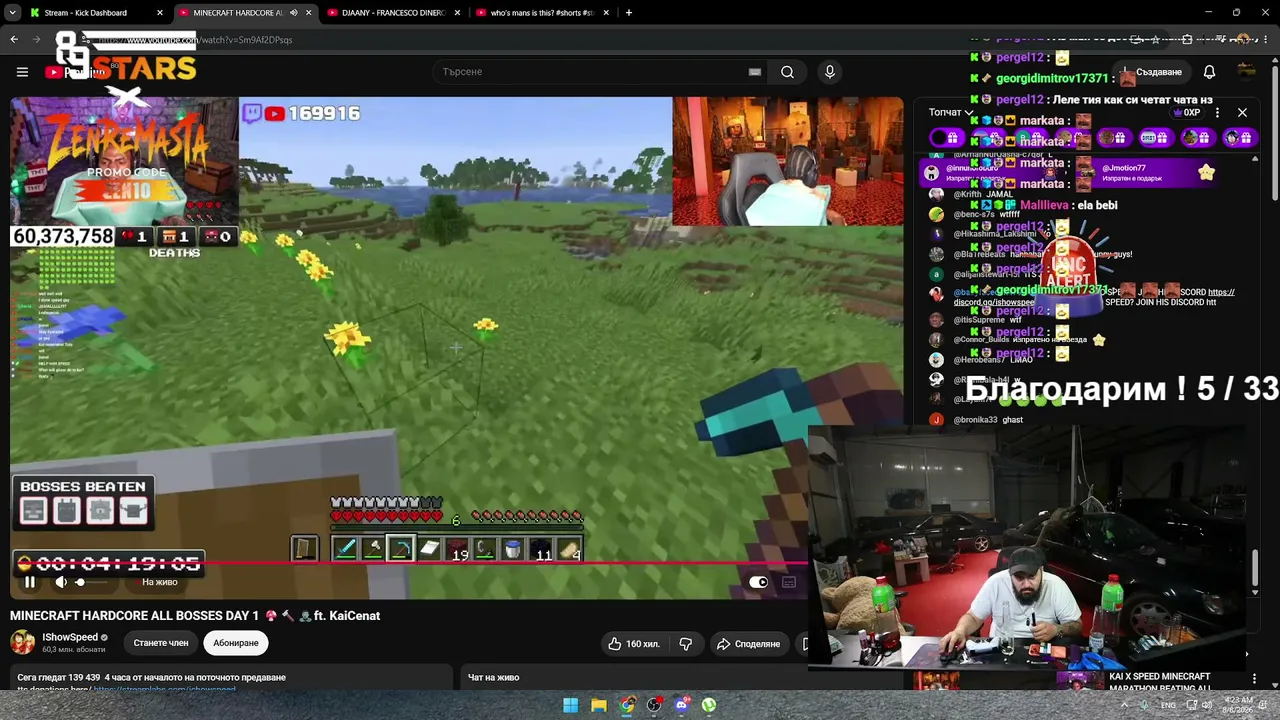
Task: Open a new browser tab
Action: pyautogui.click(x=629, y=13)
